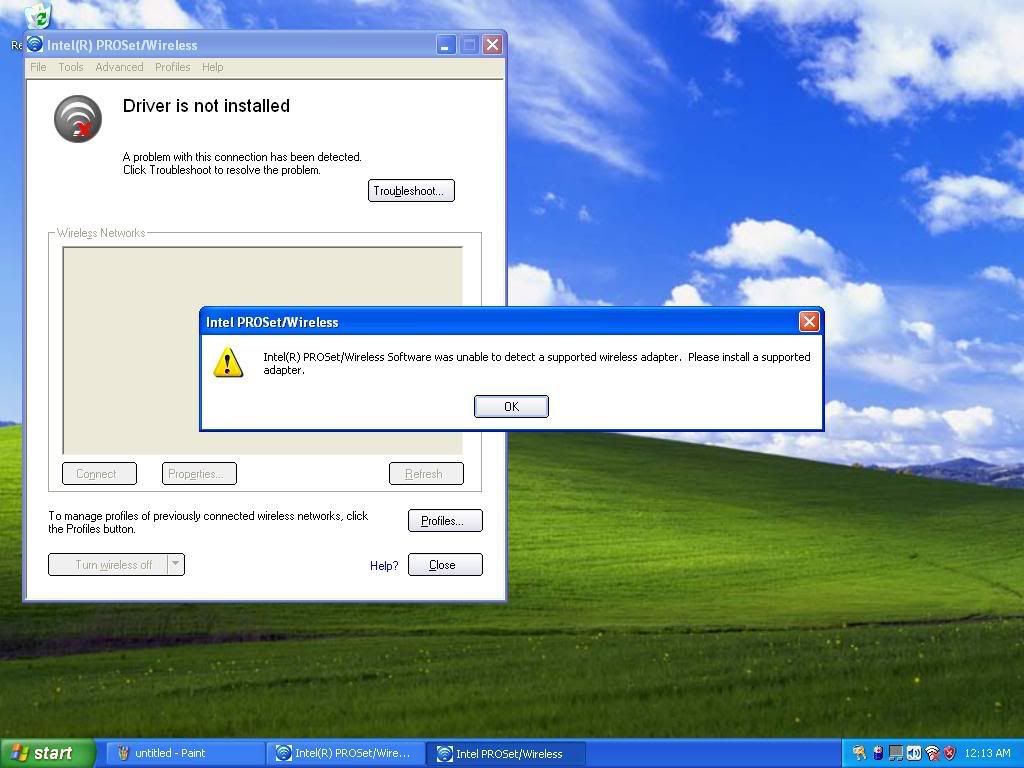Open the File menu
The image size is (1024, 768).
point(38,67)
